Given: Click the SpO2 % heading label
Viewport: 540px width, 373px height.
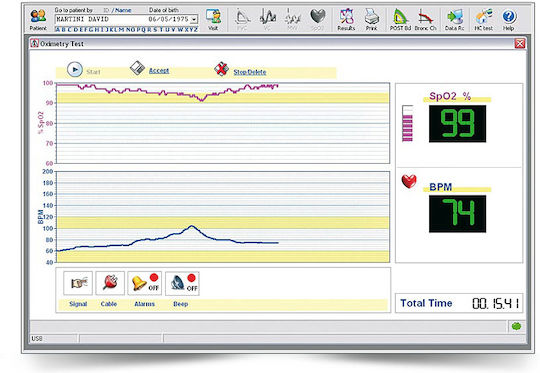Looking at the screenshot, I should click(450, 96).
